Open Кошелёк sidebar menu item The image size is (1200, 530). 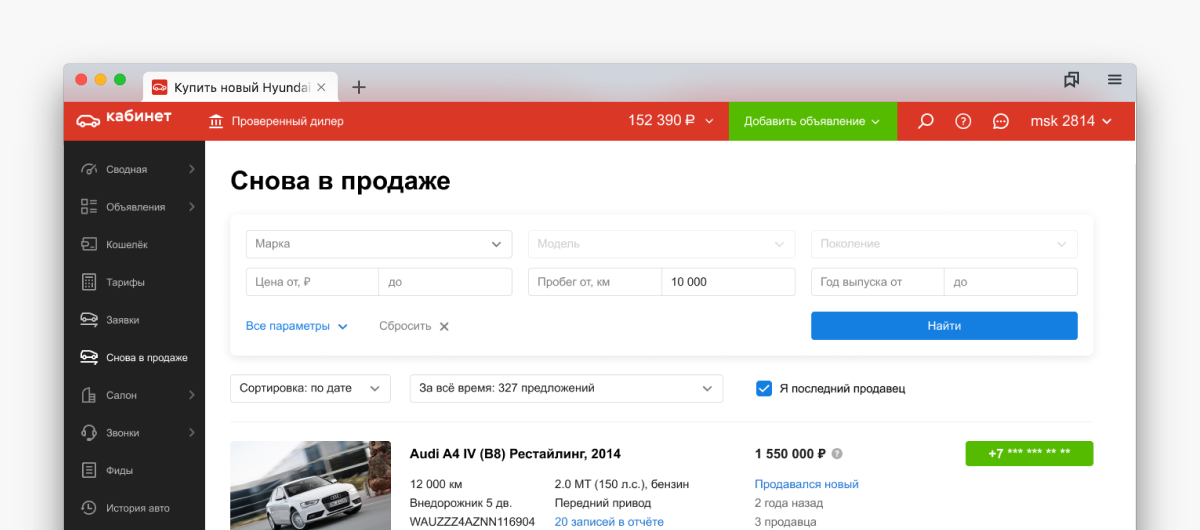pos(134,244)
